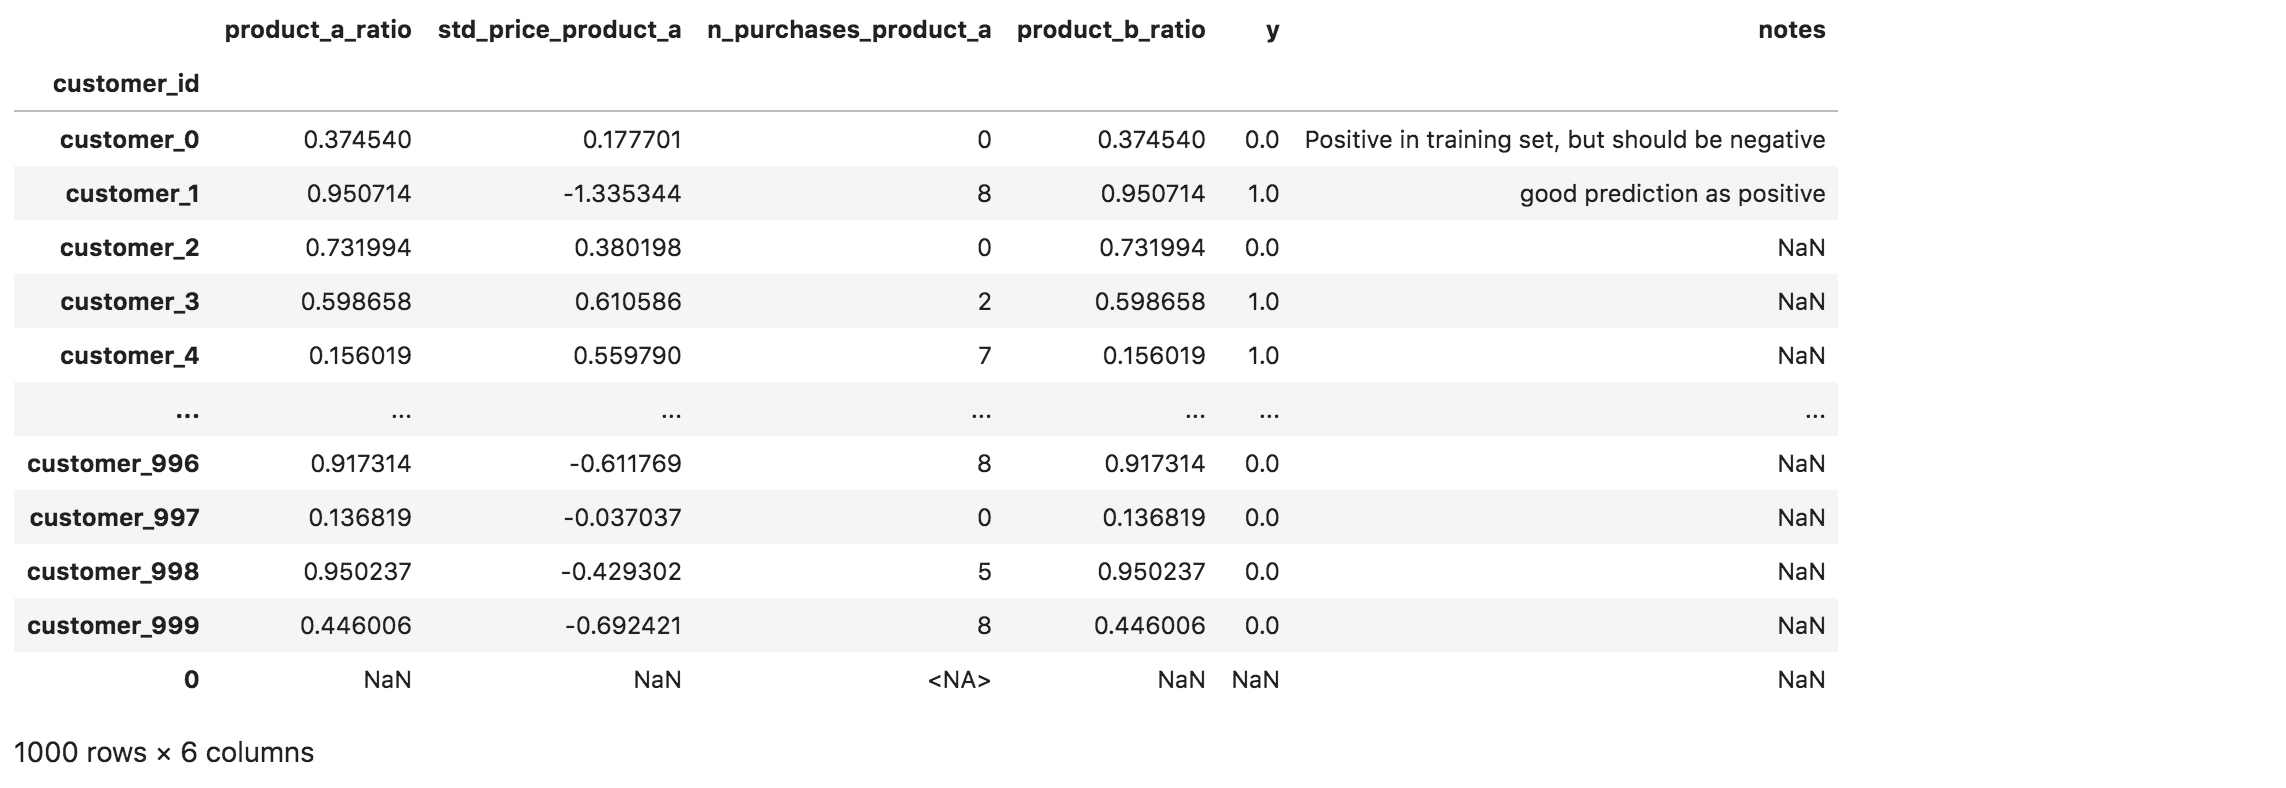Screen dimensions: 2286x788
Task: Select the -0.037037 value in customer_997 row
Action: pos(622,518)
